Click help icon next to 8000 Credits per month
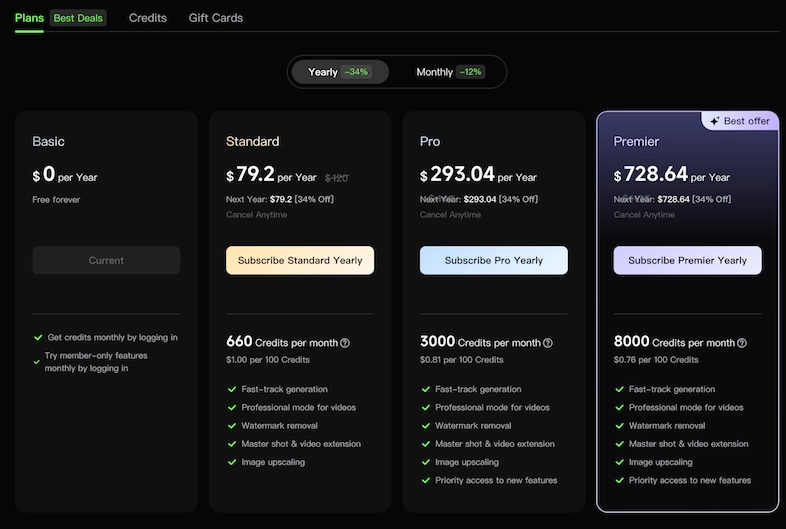Screen dimensions: 786x529 742,343
